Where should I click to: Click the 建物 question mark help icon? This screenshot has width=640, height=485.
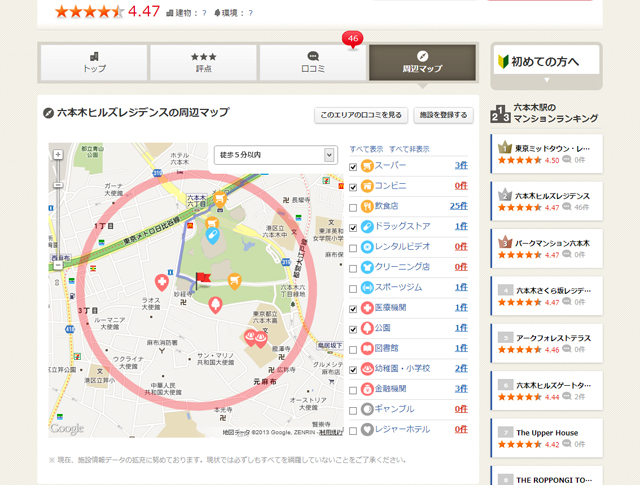[204, 13]
